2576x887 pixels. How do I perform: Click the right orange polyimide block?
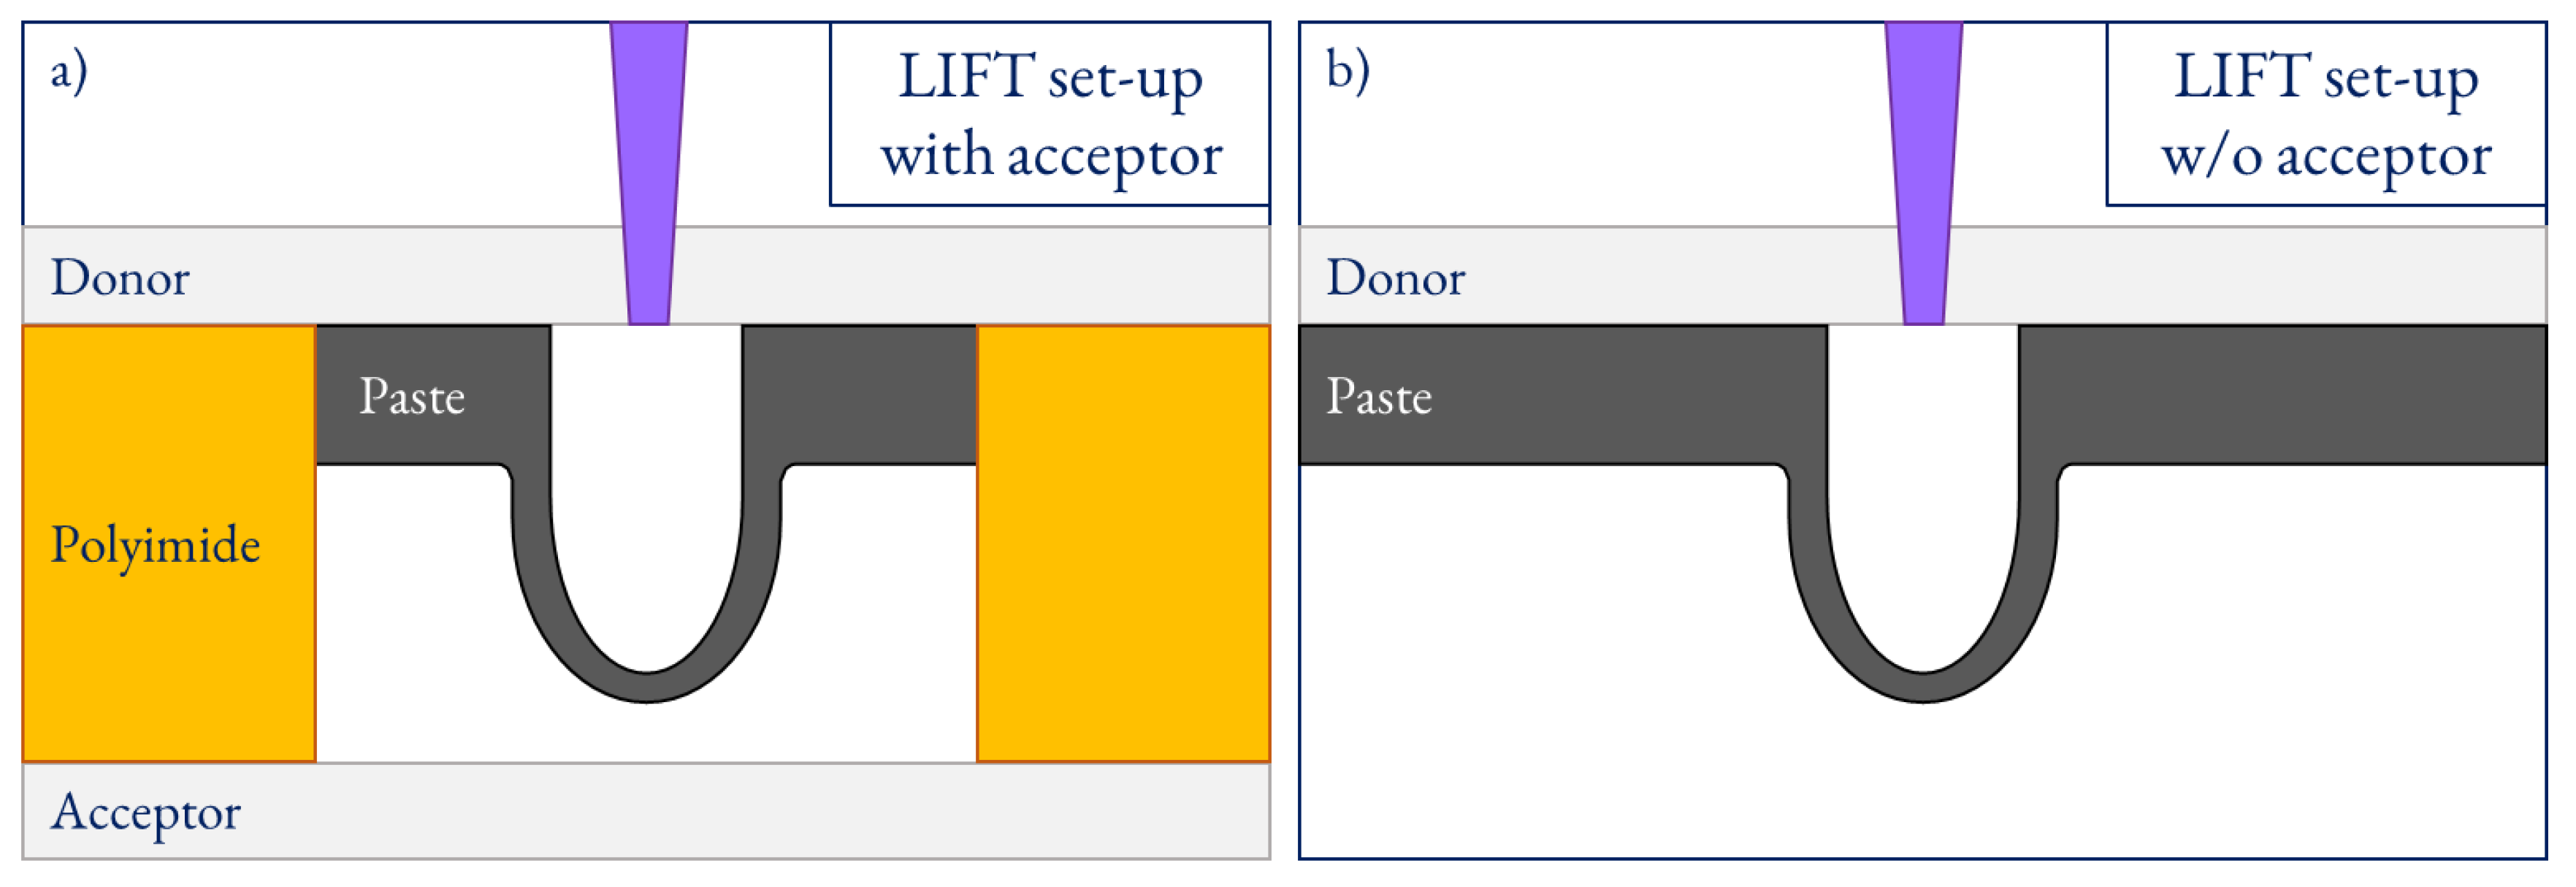[1122, 544]
